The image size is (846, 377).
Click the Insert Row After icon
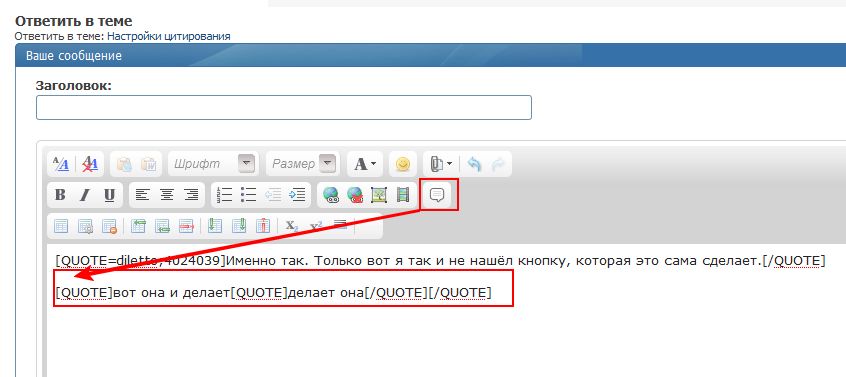click(162, 226)
